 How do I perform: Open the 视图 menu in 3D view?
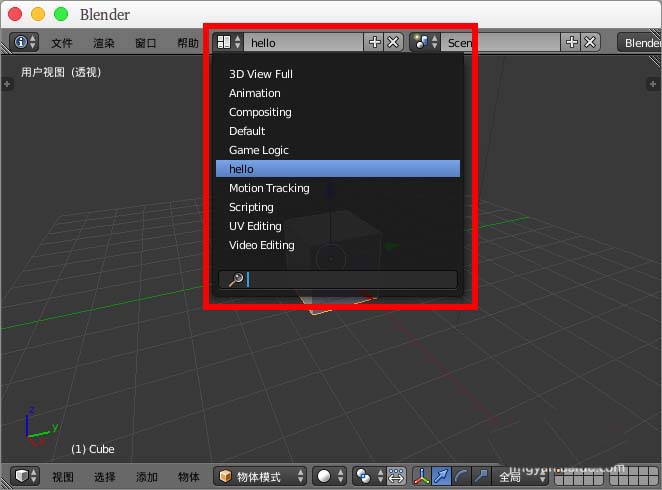tap(63, 477)
